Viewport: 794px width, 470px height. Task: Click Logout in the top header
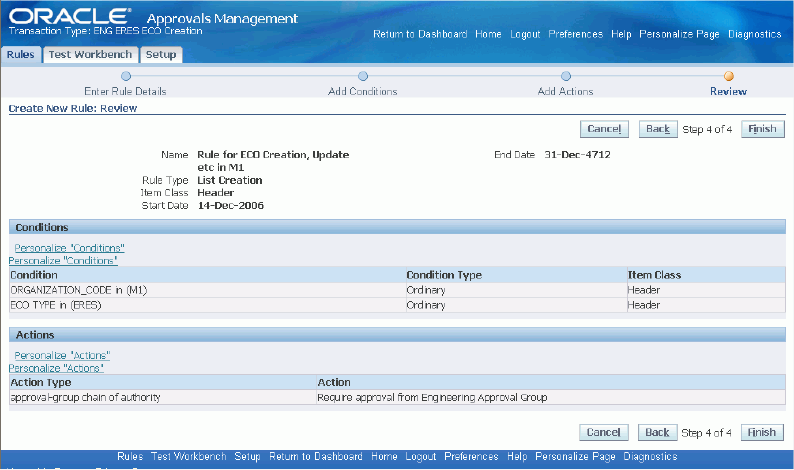525,34
